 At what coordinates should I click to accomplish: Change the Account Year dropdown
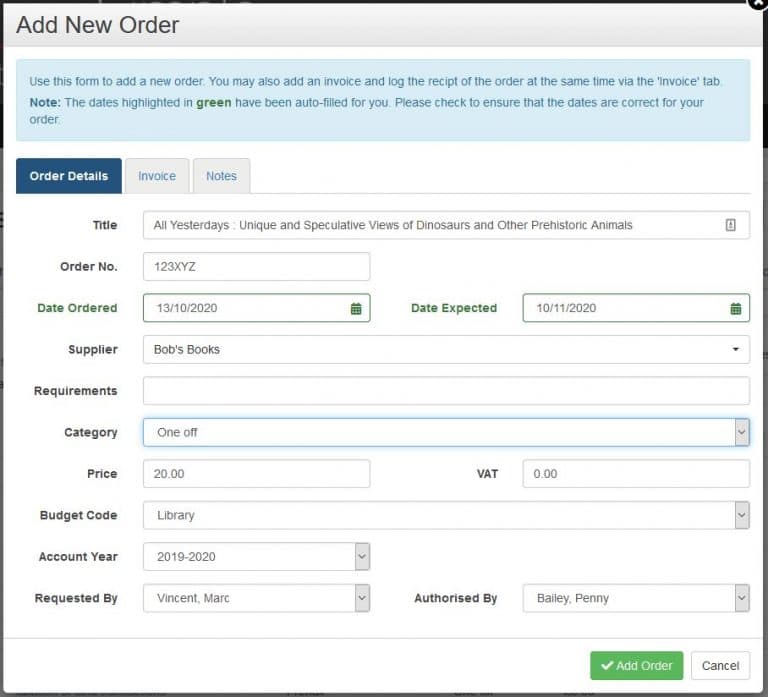click(x=257, y=557)
